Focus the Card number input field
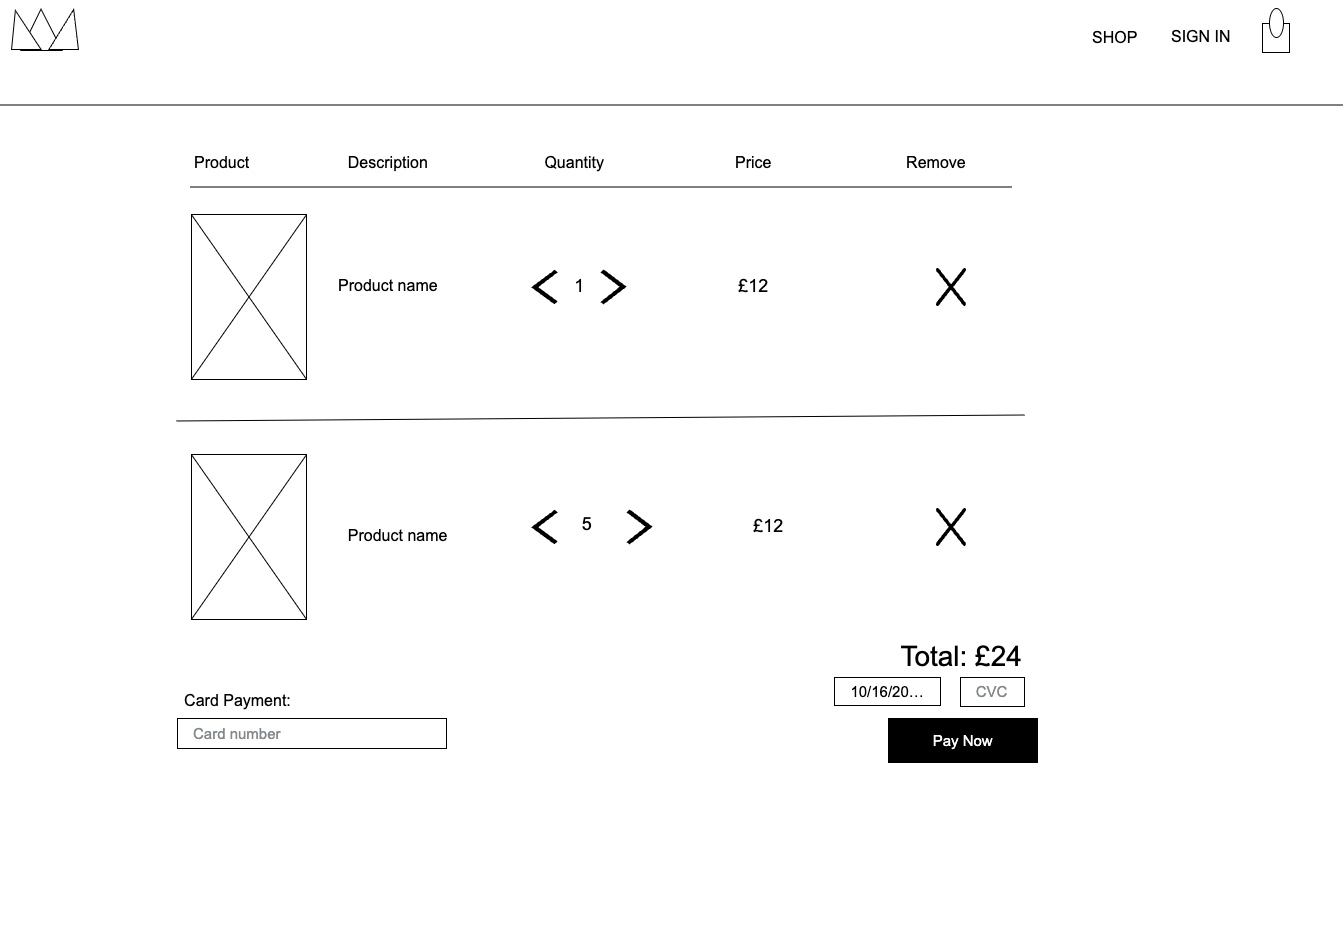The image size is (1343, 949). (311, 733)
